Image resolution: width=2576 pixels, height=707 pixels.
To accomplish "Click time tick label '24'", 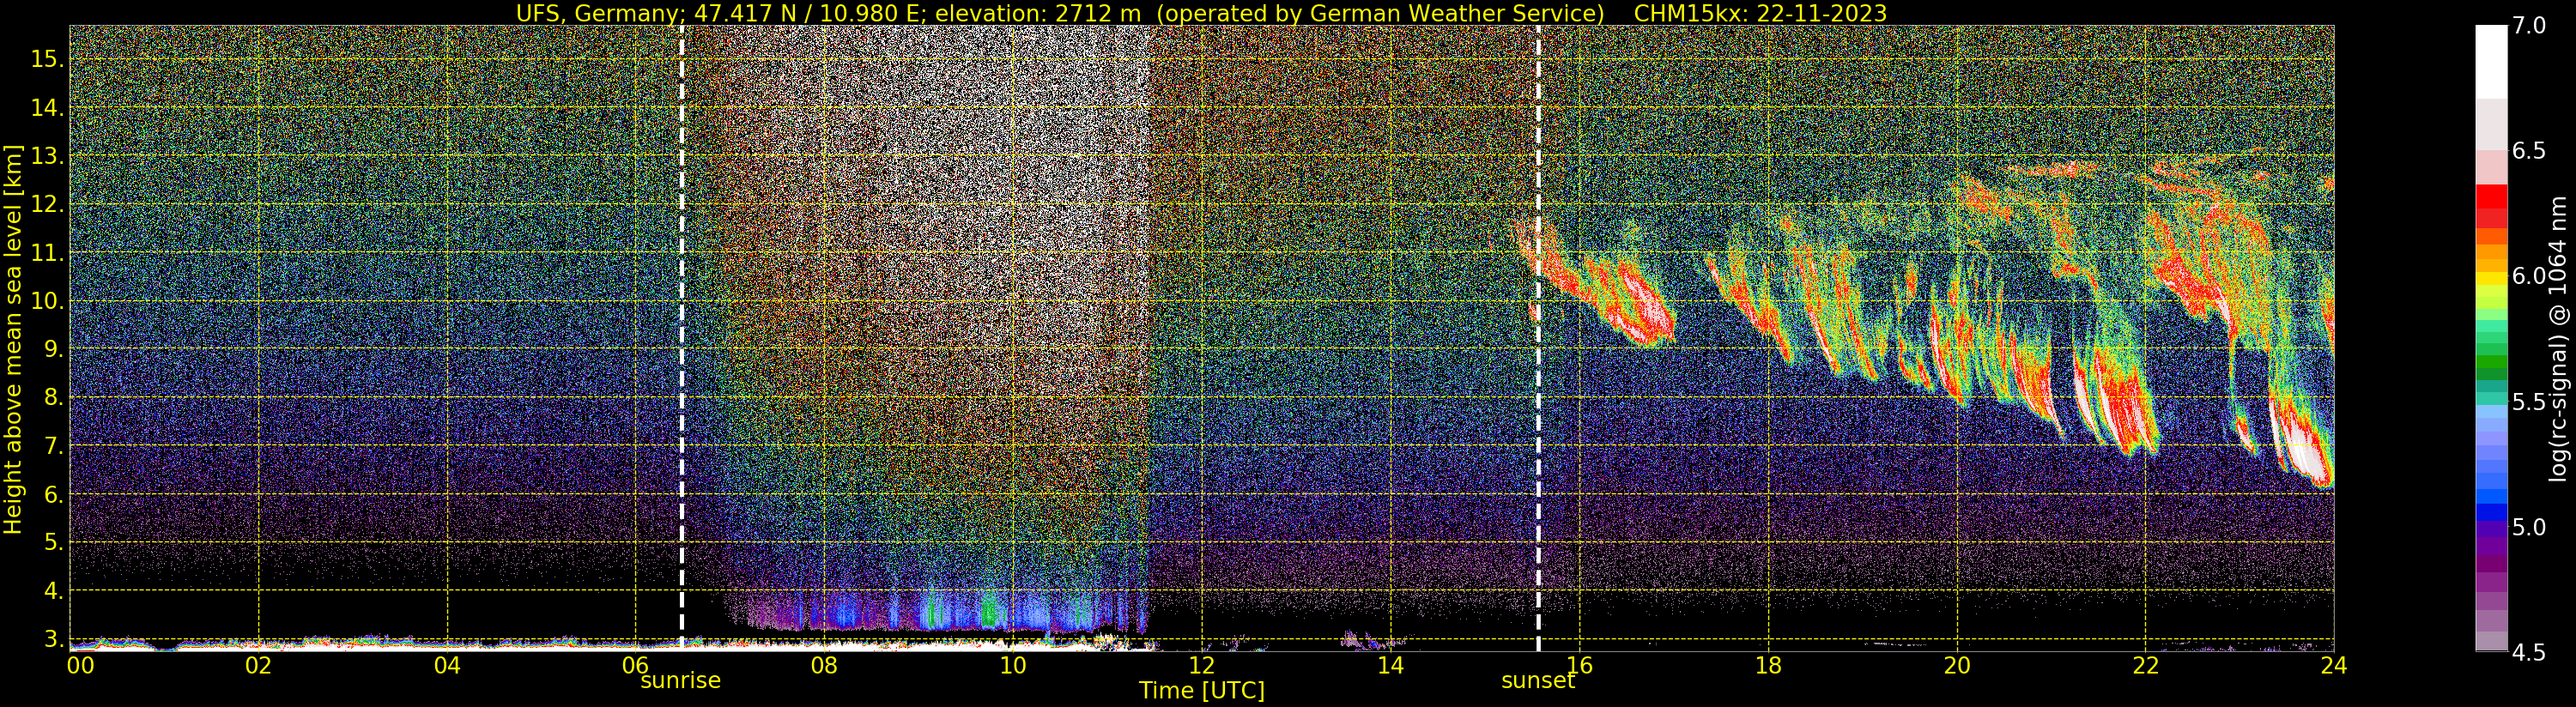I will click(2334, 665).
